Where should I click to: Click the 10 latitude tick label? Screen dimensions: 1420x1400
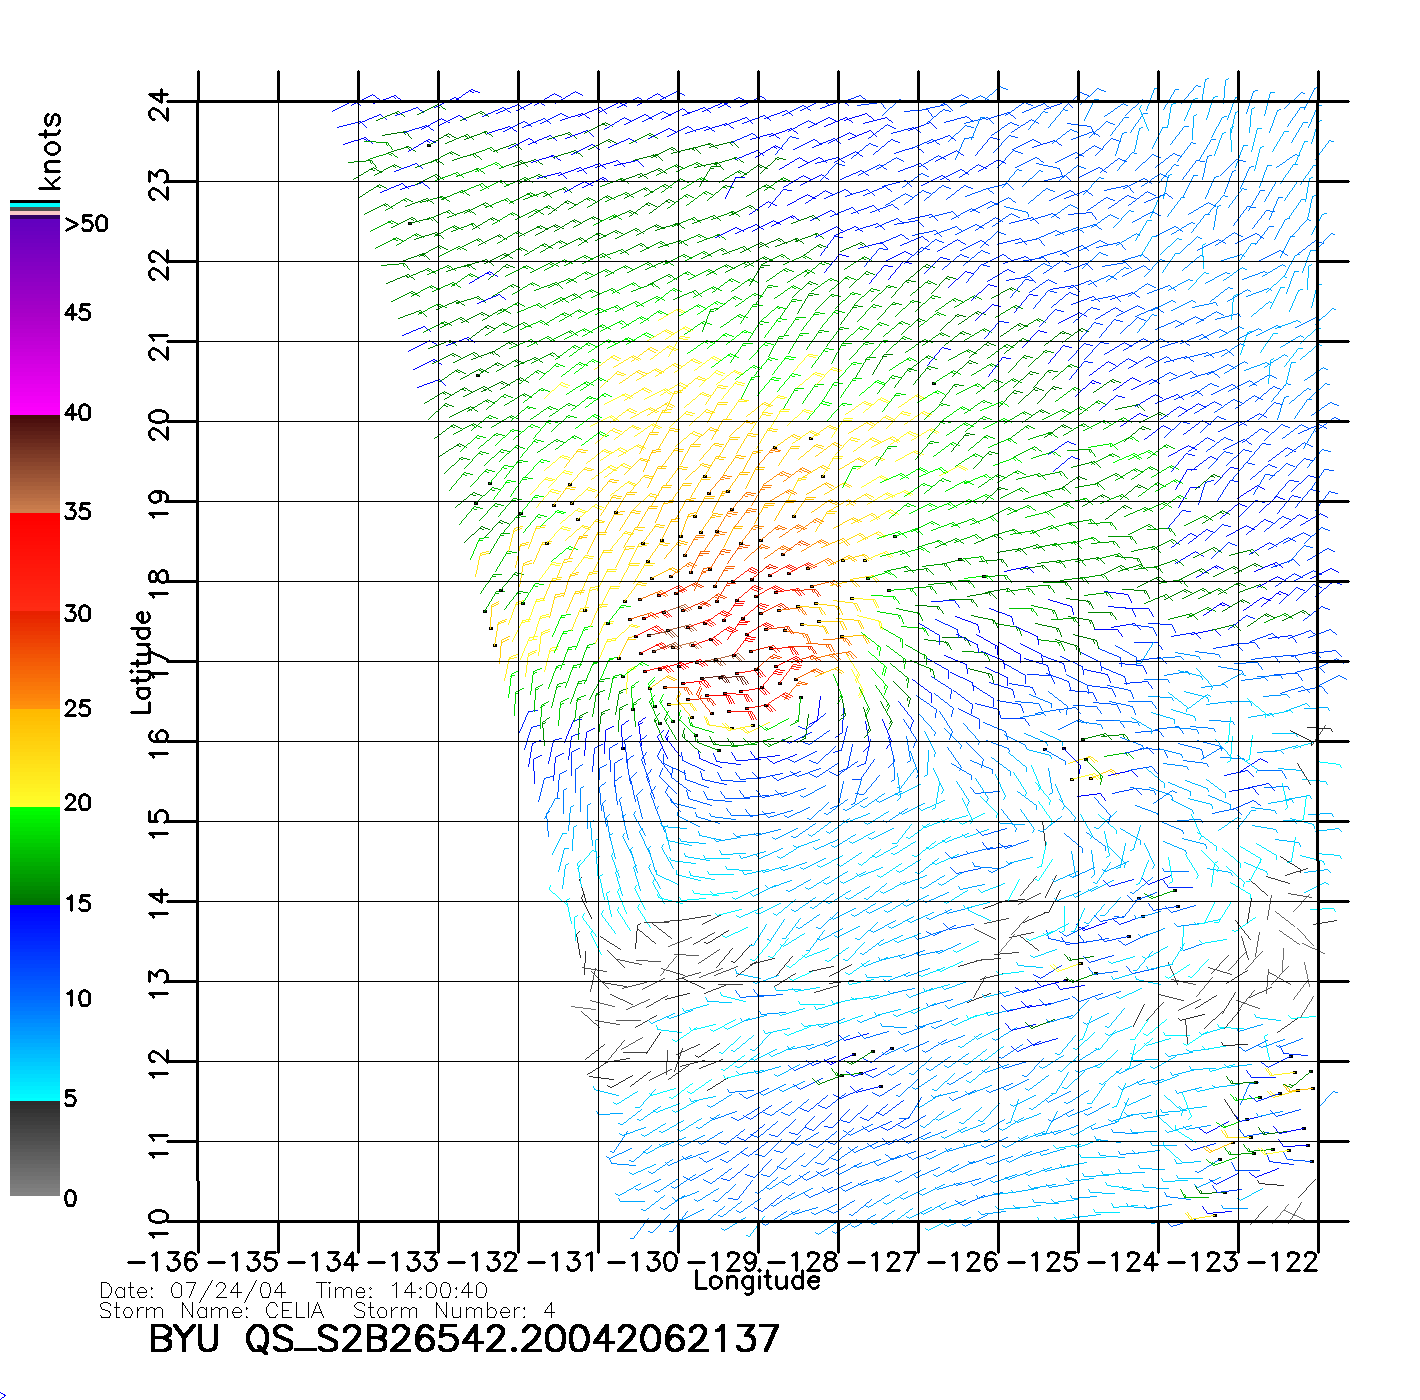(x=160, y=1222)
